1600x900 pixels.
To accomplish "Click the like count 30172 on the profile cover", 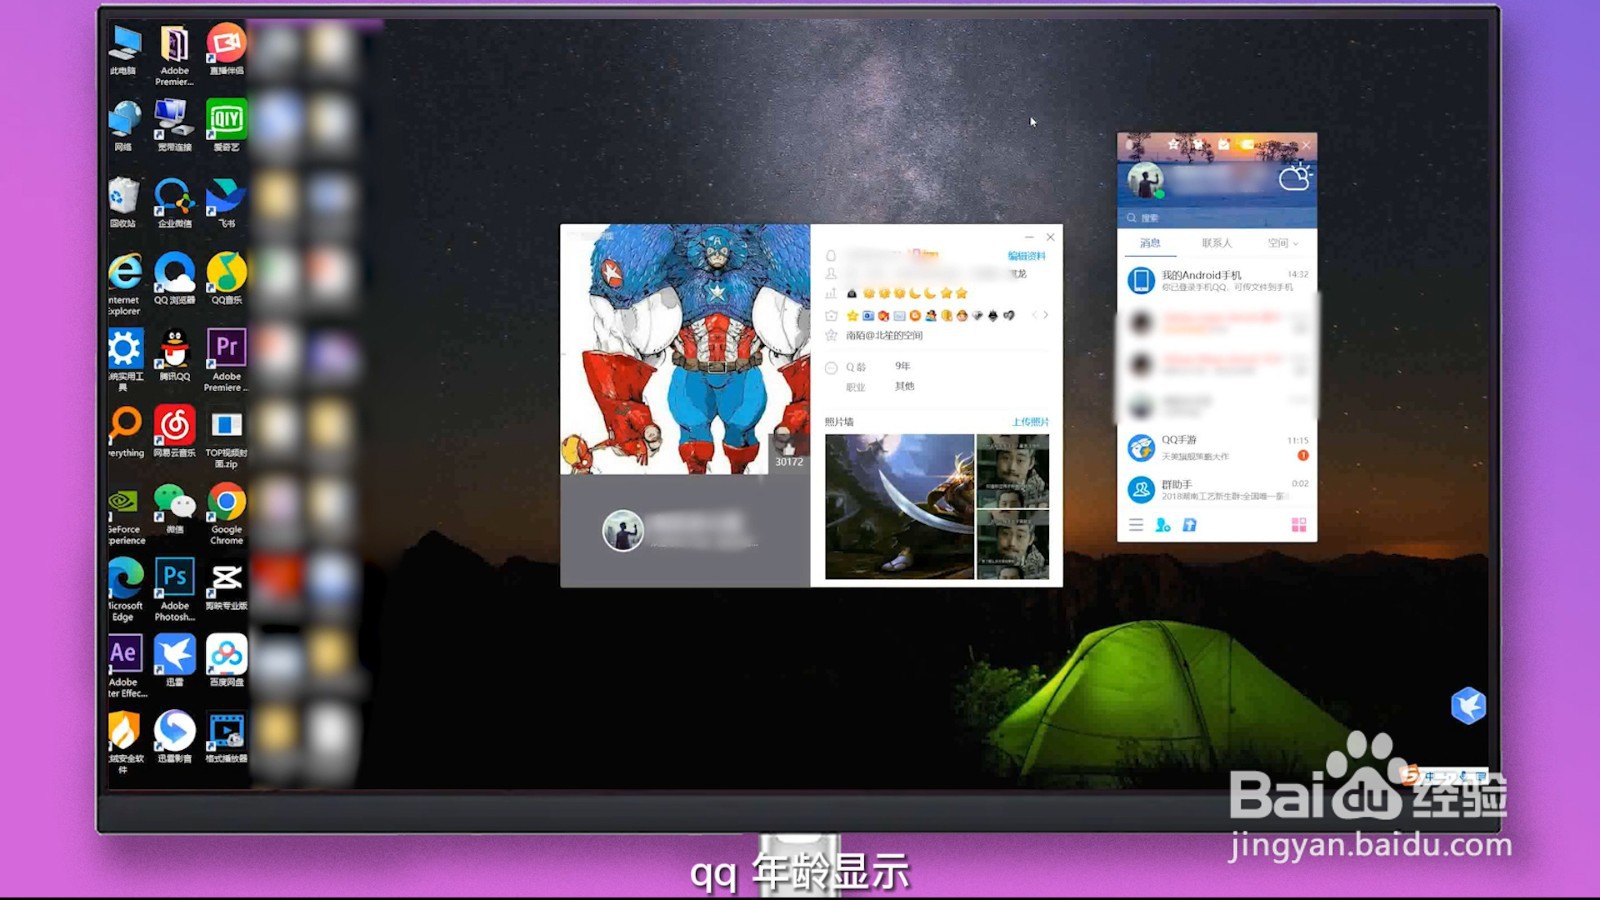I will click(788, 455).
